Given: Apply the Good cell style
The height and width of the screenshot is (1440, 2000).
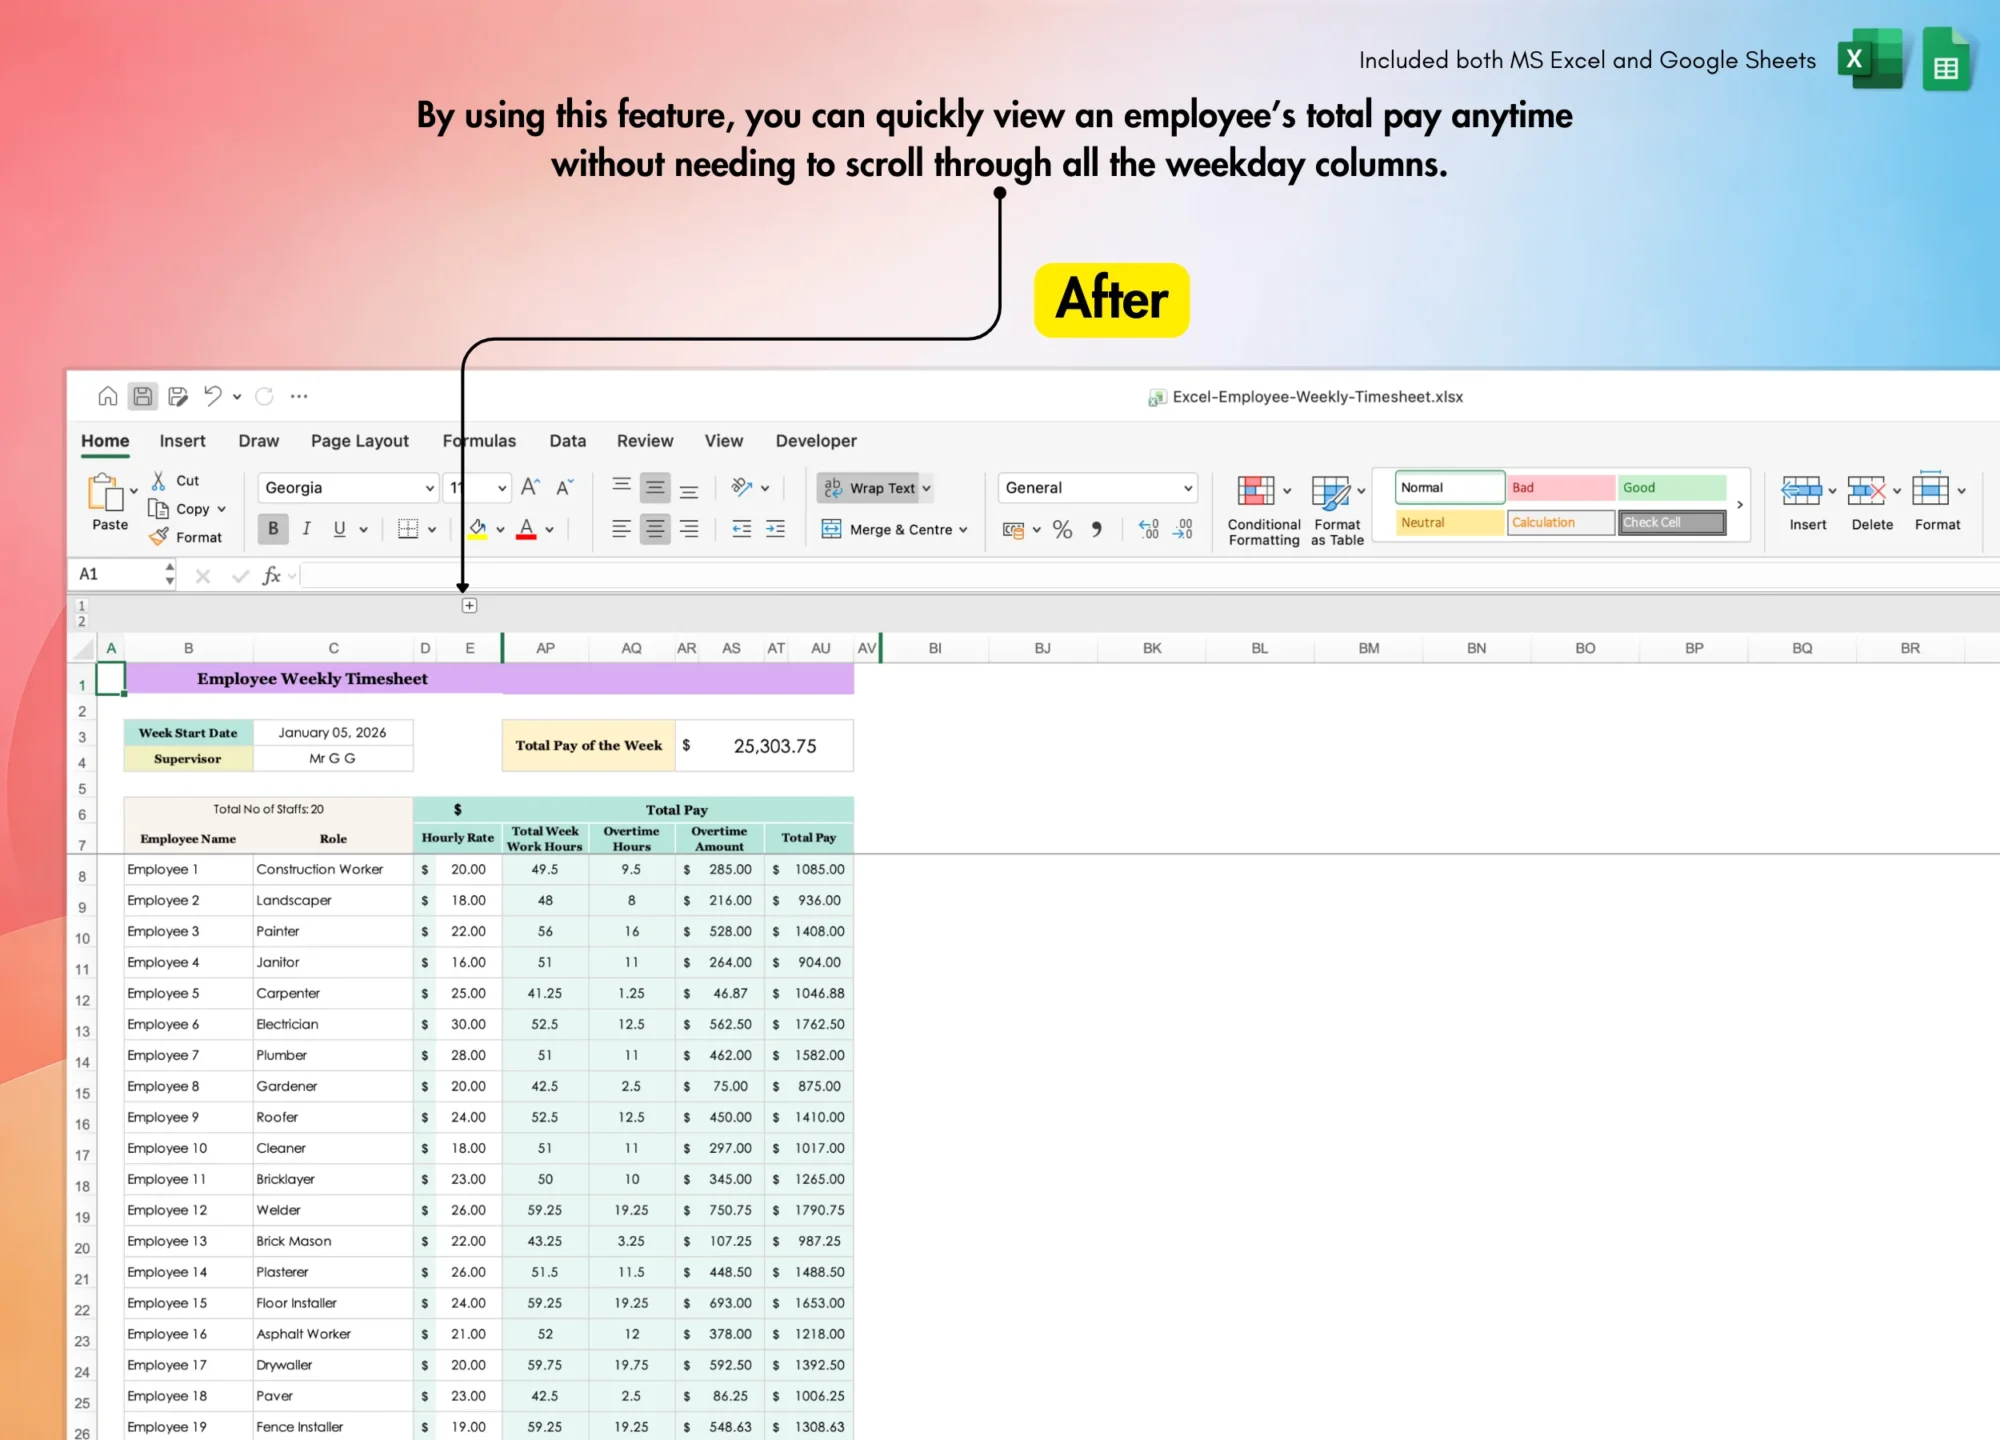Looking at the screenshot, I should pos(1672,487).
